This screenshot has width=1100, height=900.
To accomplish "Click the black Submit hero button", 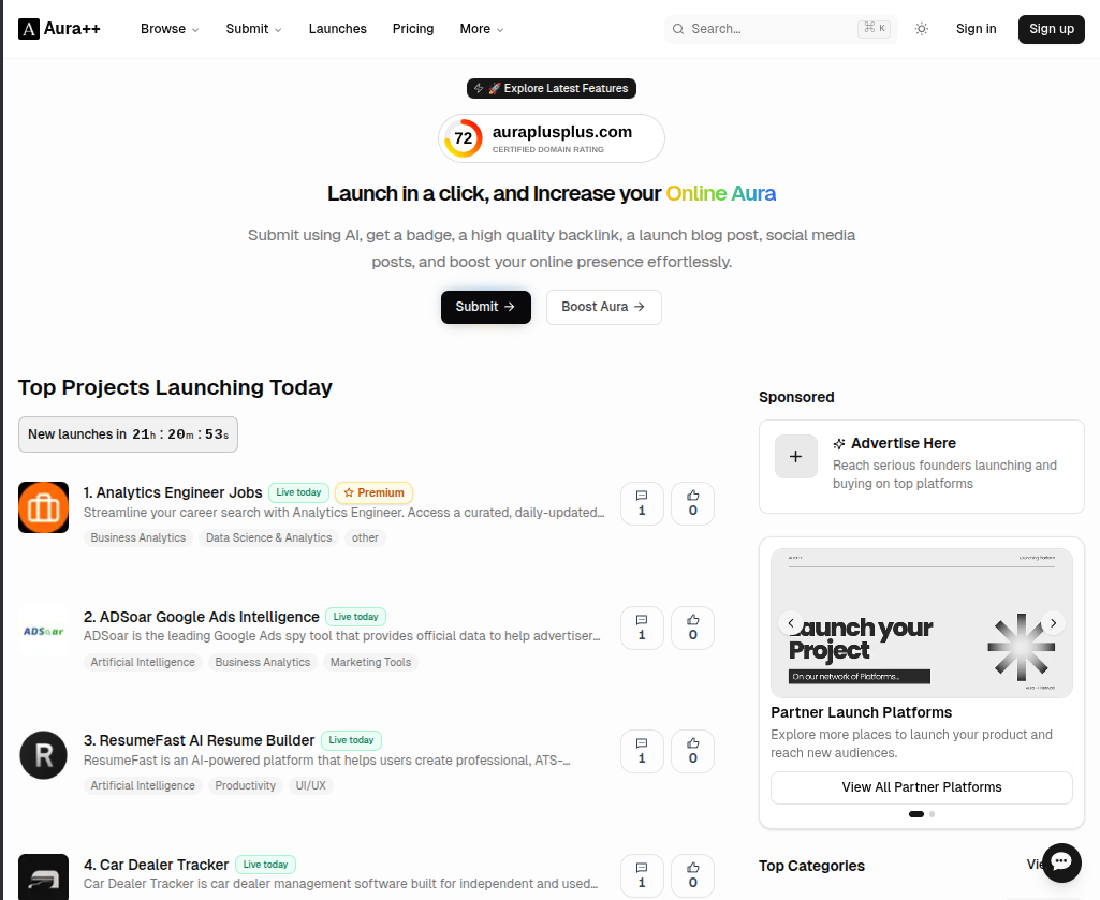I will (x=485, y=307).
